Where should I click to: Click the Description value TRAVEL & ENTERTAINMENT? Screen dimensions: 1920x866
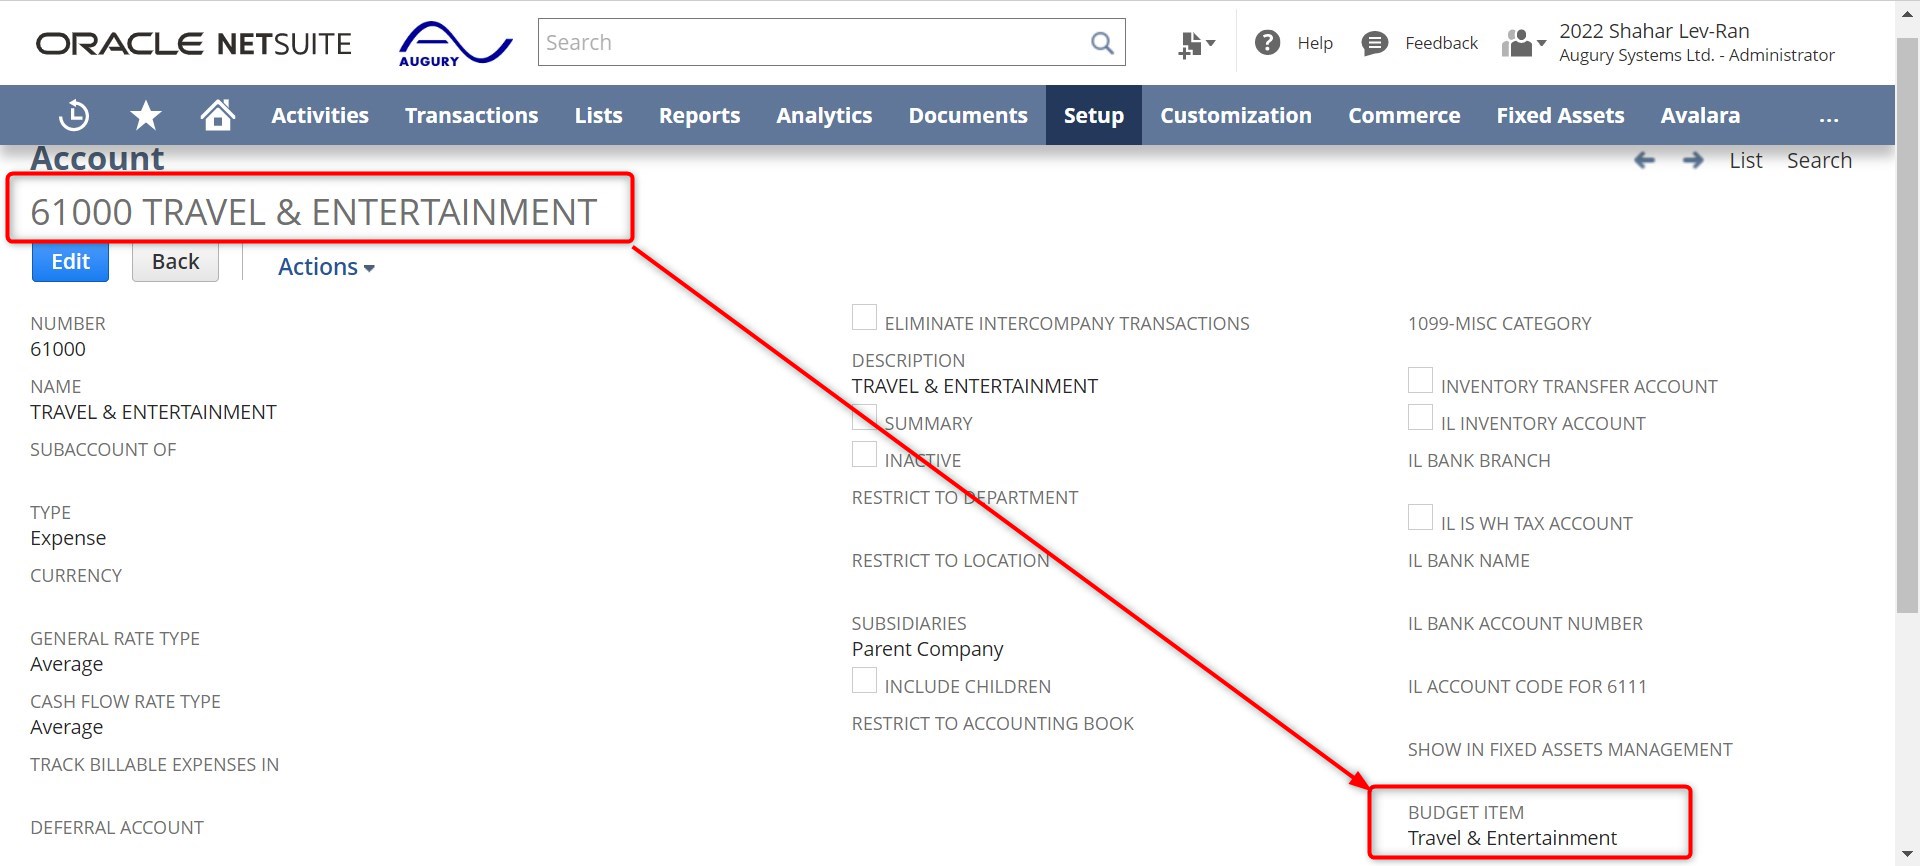coord(975,386)
